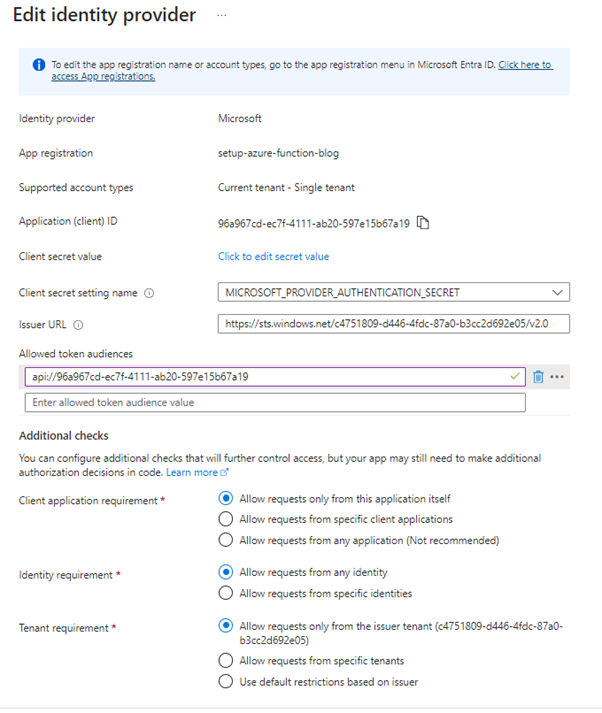Open more options beside page title
This screenshot has width=602, height=713.
point(222,15)
